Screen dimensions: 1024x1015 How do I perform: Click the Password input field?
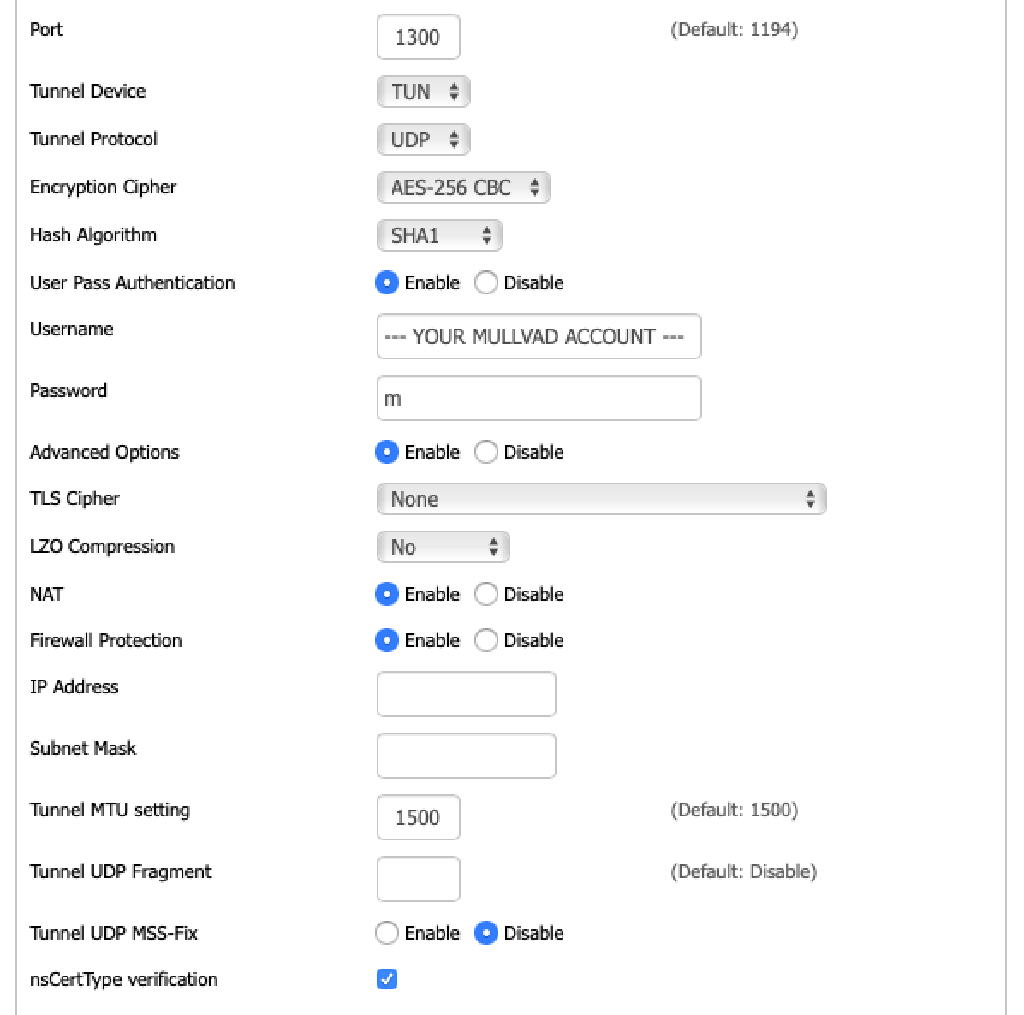[x=538, y=398]
